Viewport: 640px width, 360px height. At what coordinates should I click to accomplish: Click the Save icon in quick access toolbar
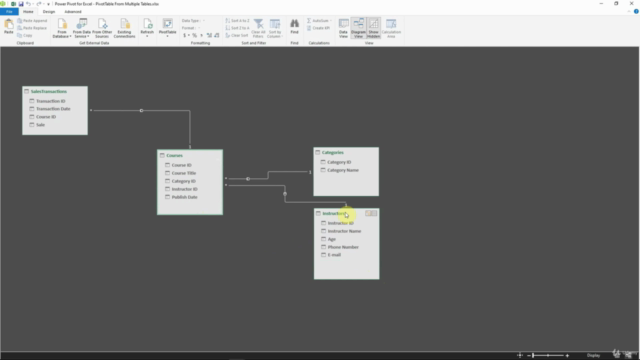pos(21,4)
